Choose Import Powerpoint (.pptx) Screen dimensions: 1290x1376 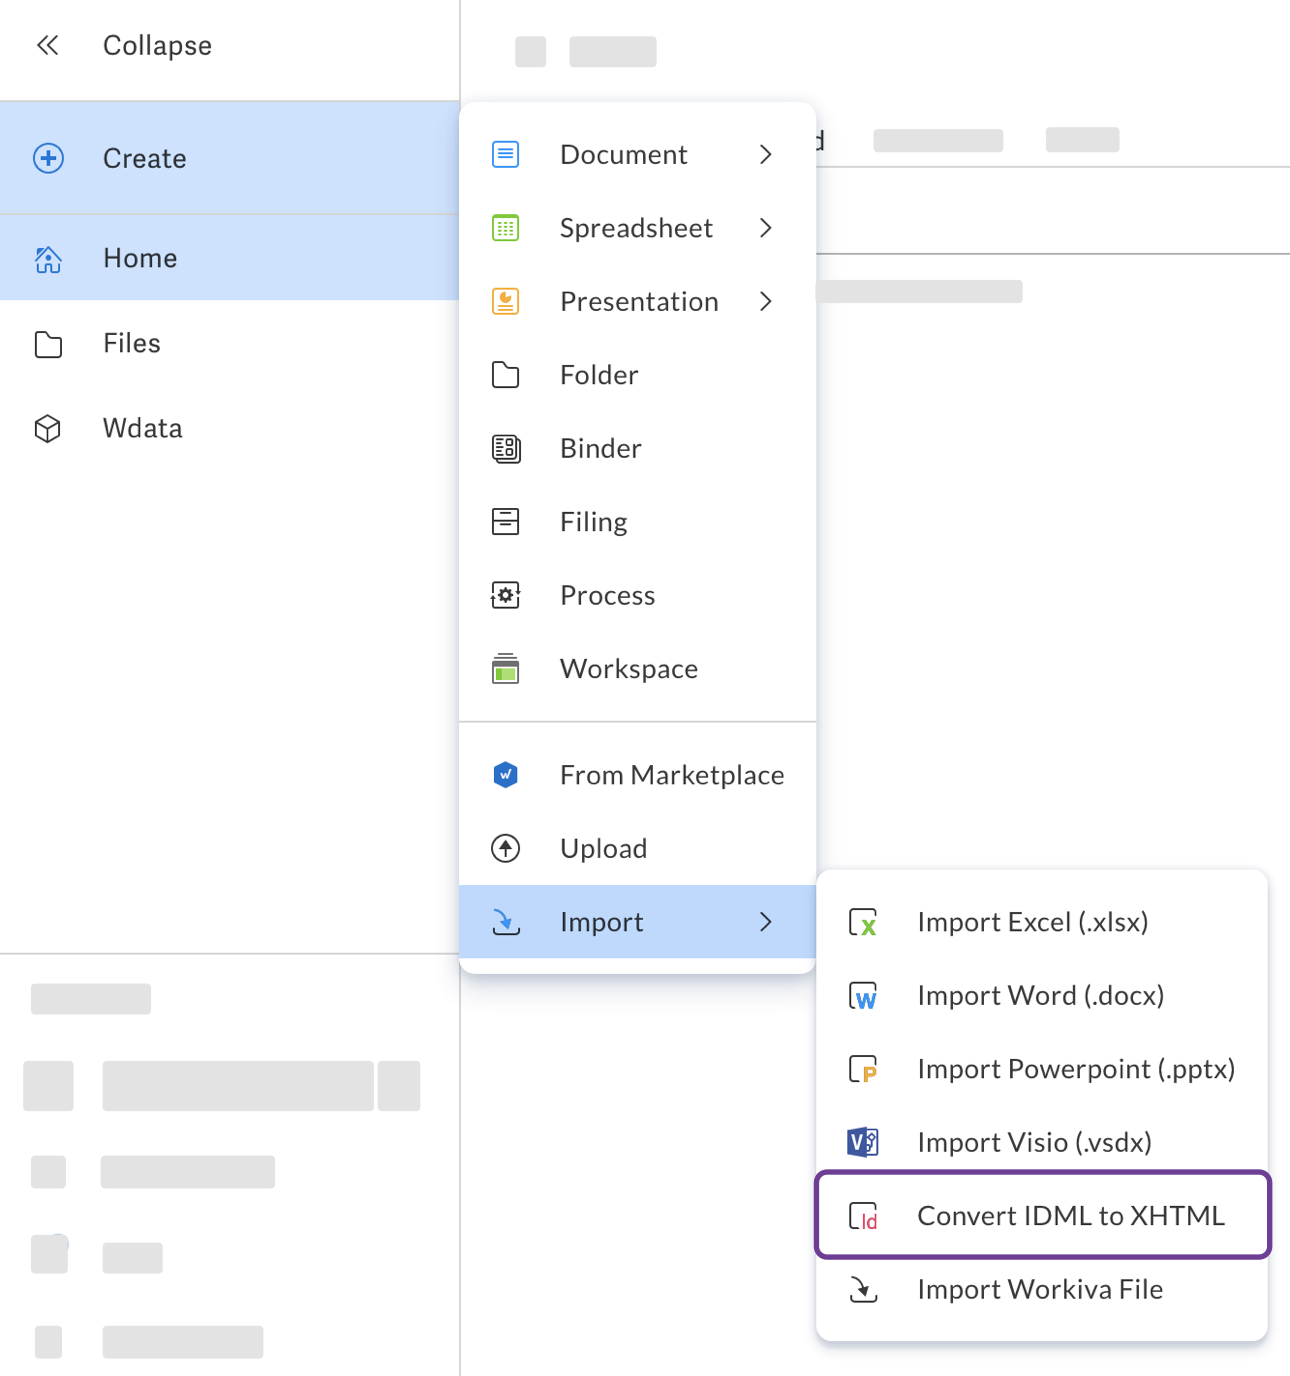click(1075, 1069)
